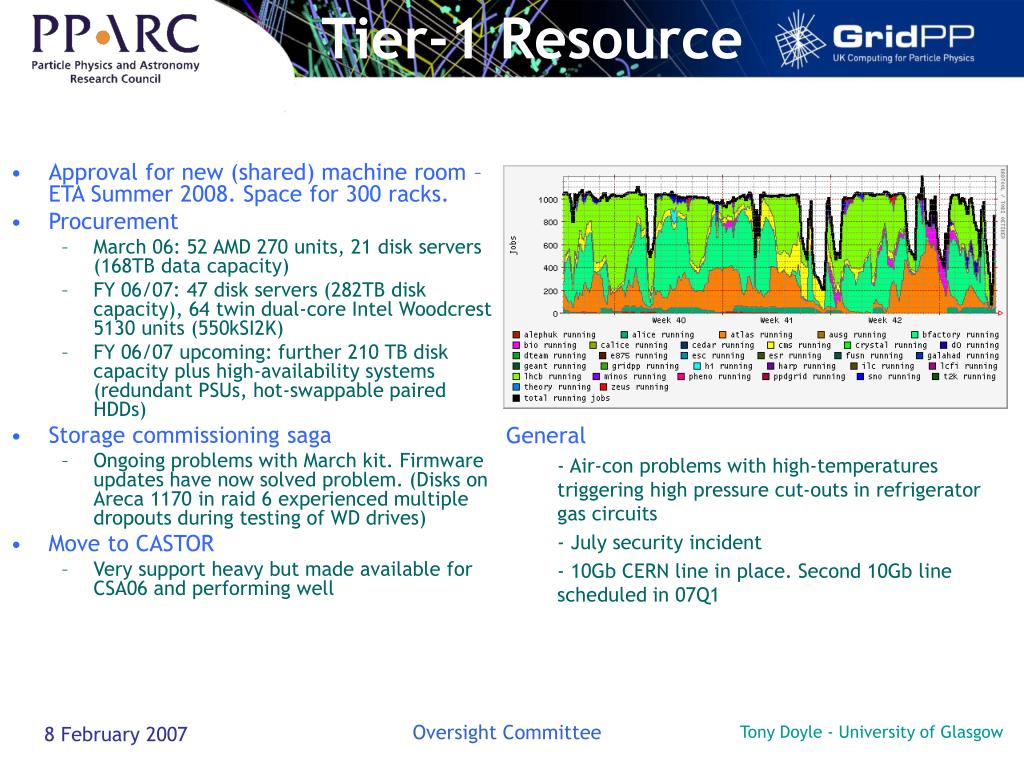Click the 'bio running' legend label
Image resolution: width=1024 pixels, height=768 pixels.
(550, 345)
